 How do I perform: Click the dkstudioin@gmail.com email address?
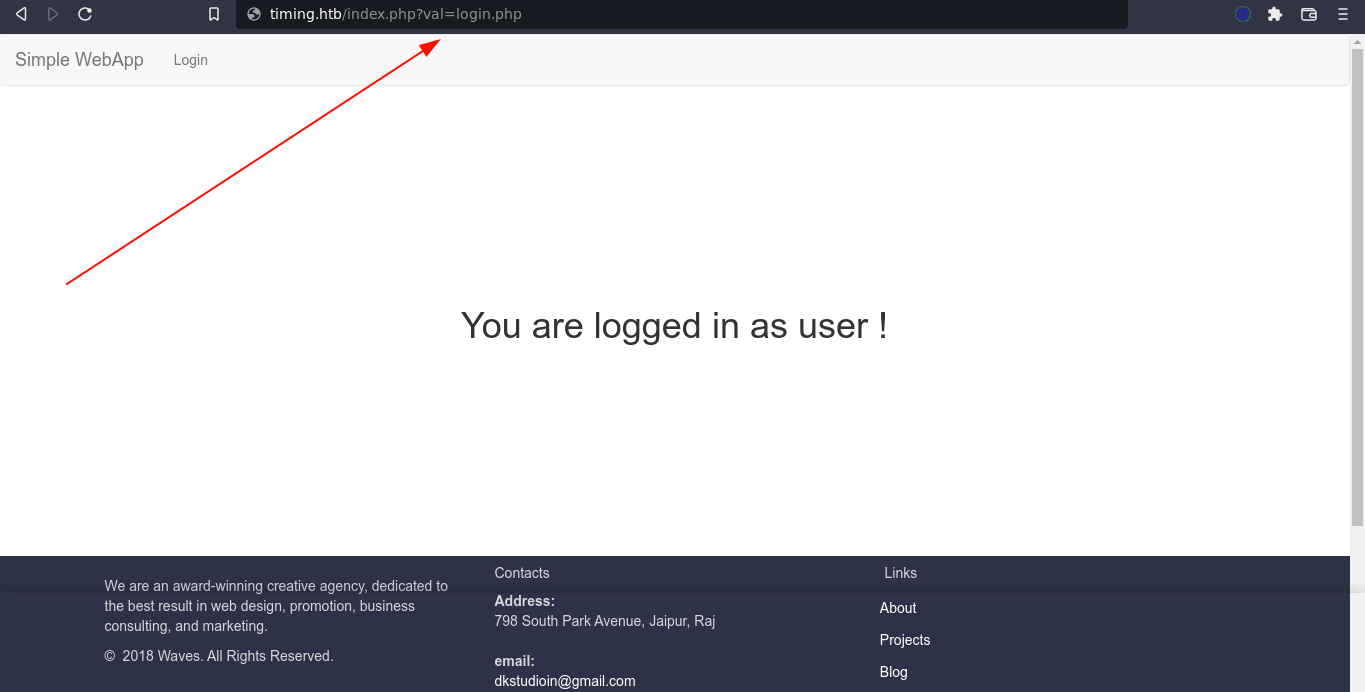tap(565, 681)
